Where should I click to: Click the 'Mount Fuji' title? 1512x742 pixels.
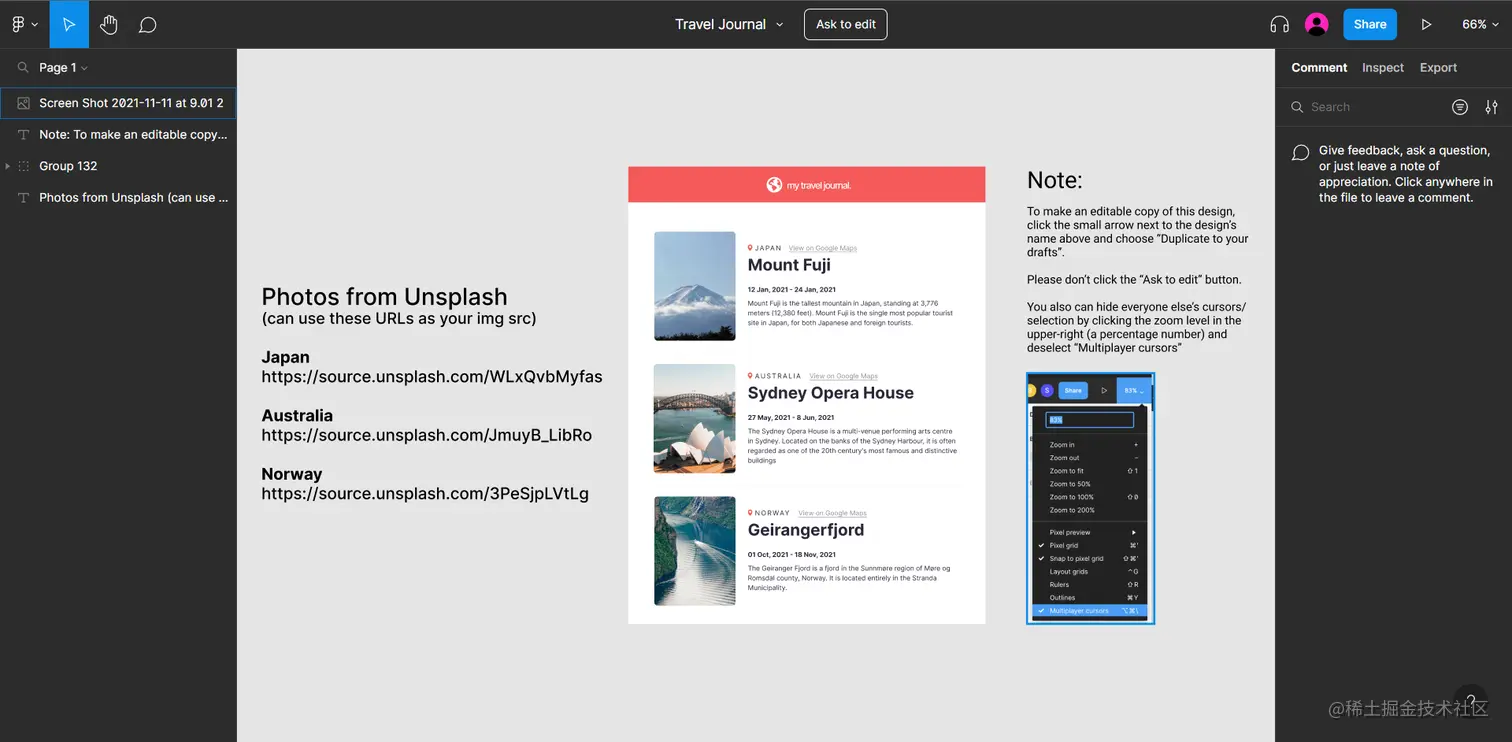click(789, 265)
